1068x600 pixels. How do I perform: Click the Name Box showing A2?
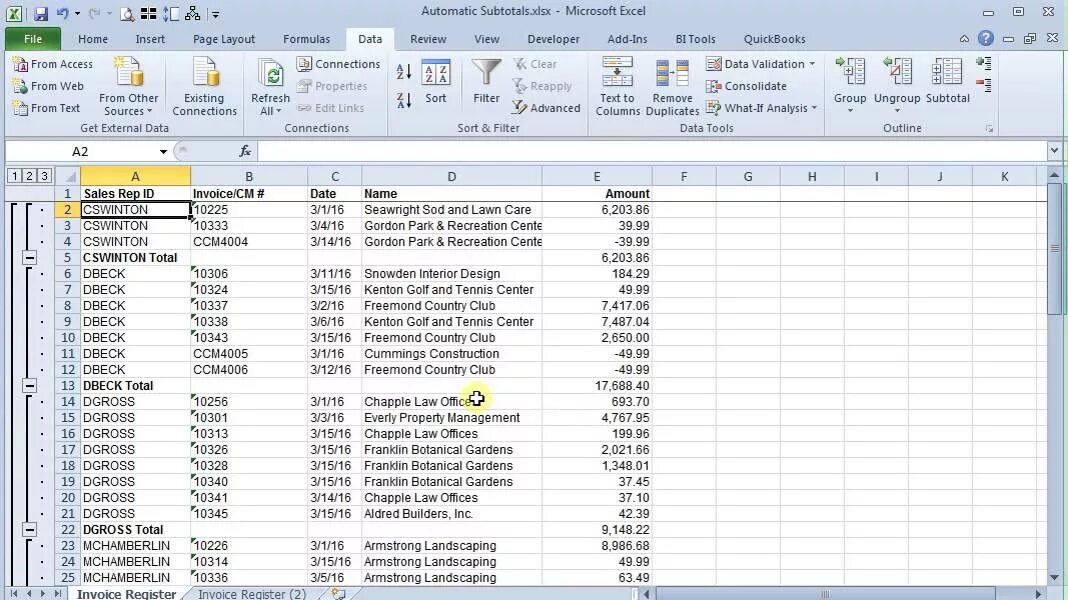pyautogui.click(x=80, y=151)
